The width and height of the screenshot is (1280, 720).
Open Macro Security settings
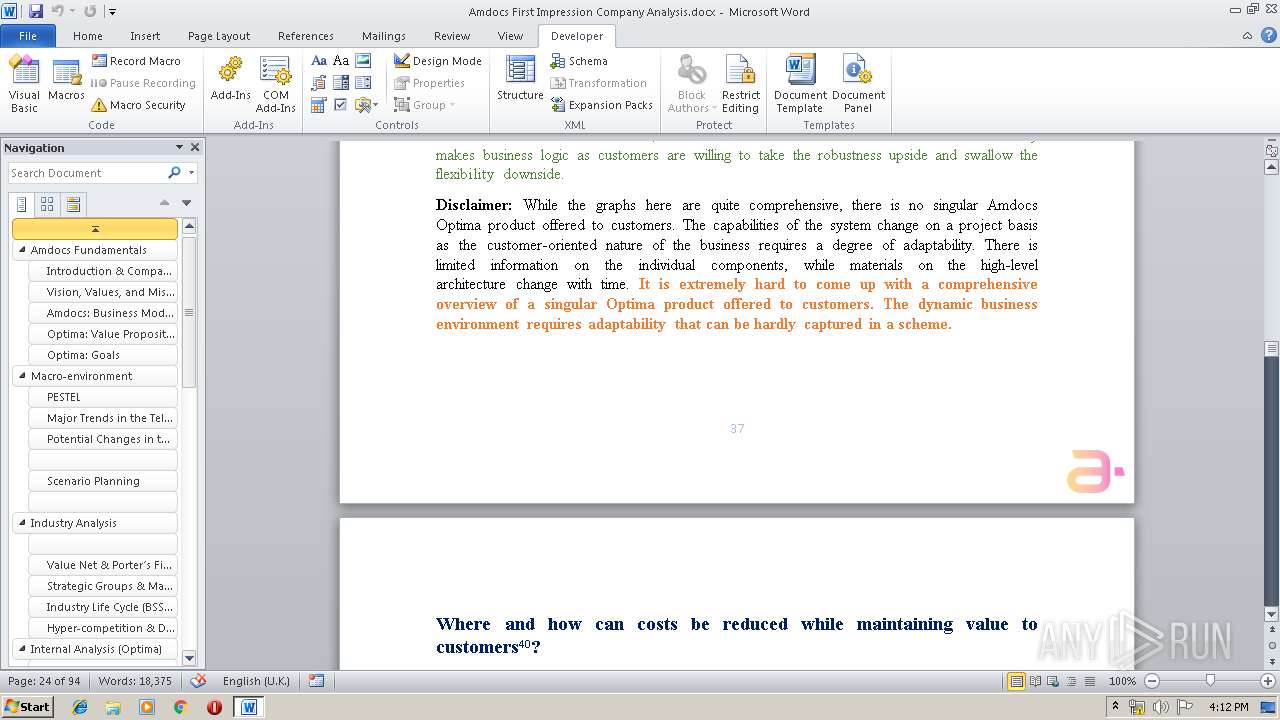138,105
